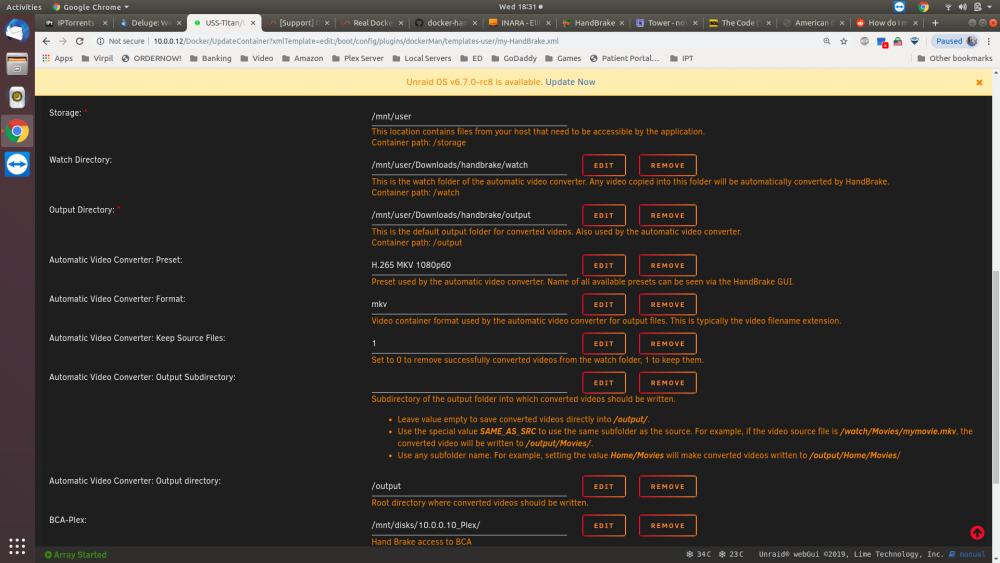Go back with the browser back arrow
The height and width of the screenshot is (563, 1000).
coord(46,41)
